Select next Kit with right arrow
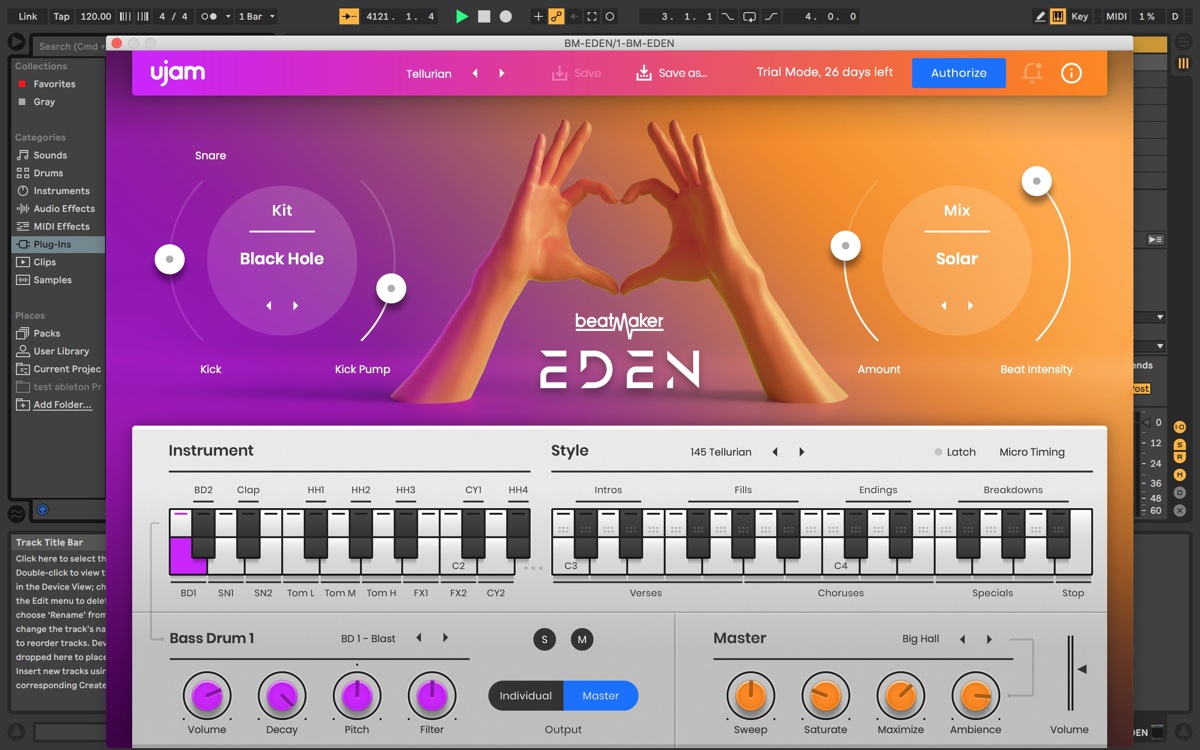The height and width of the screenshot is (750, 1200). coord(296,306)
